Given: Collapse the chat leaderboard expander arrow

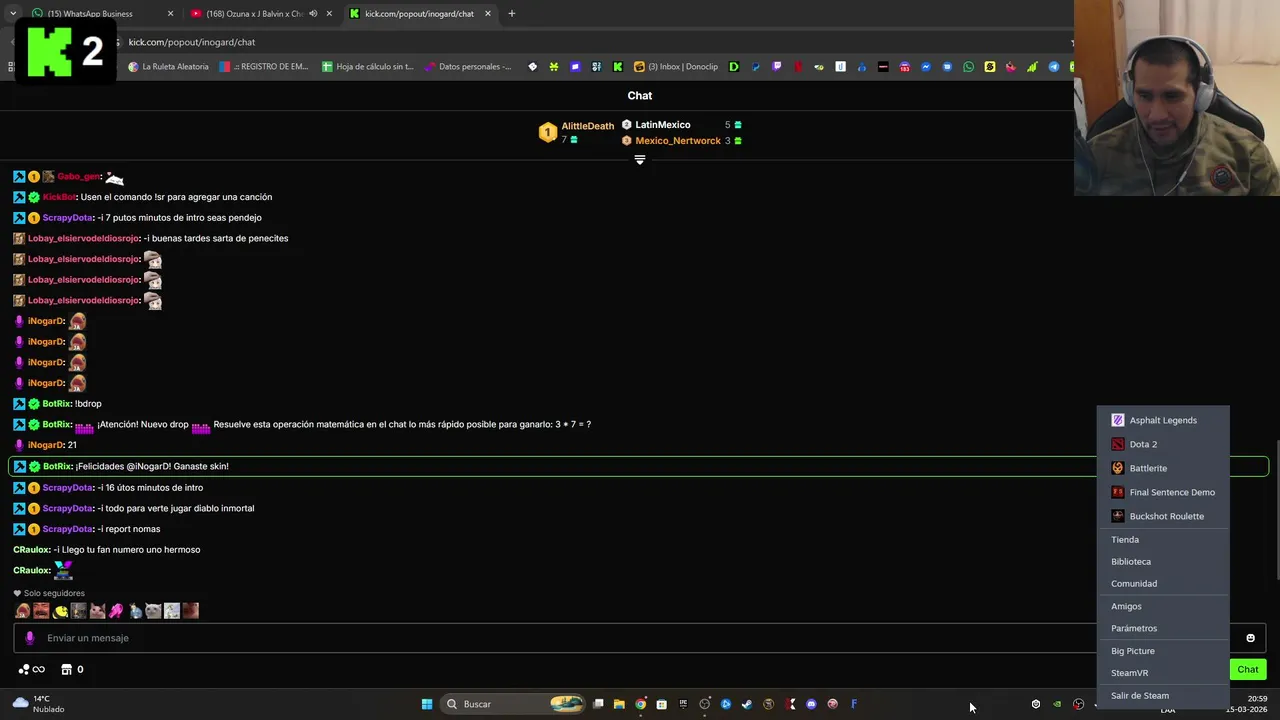Looking at the screenshot, I should (x=640, y=160).
